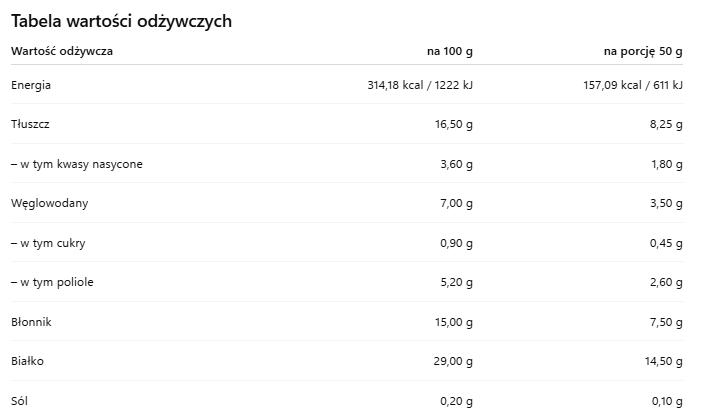The height and width of the screenshot is (420, 718).
Task: Click the '314,18 kcal / 1222 kJ' value
Action: [420, 85]
